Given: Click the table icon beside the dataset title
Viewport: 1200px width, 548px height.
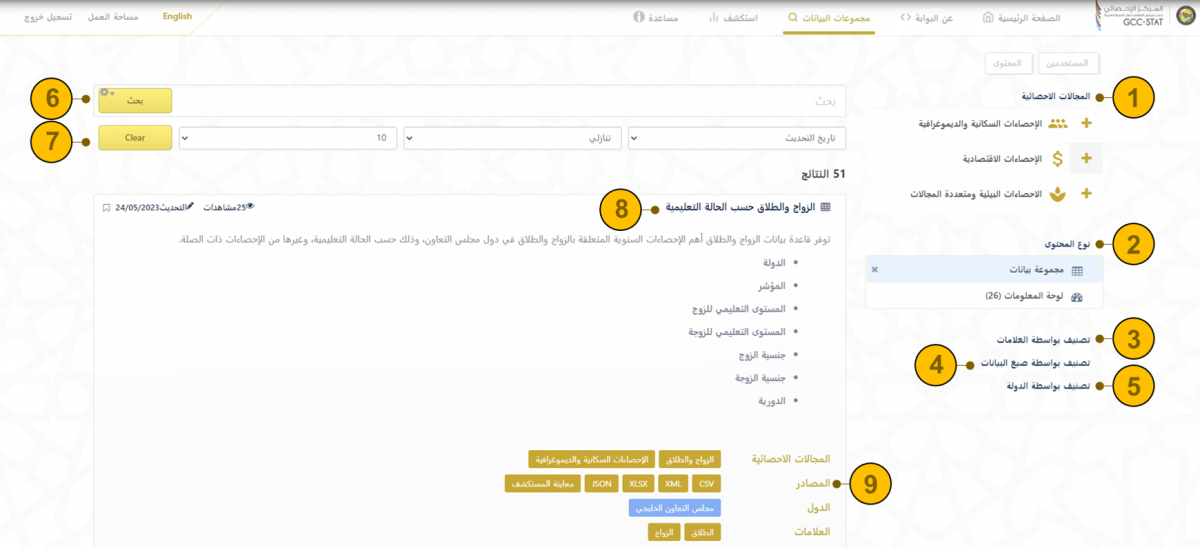Looking at the screenshot, I should (825, 208).
